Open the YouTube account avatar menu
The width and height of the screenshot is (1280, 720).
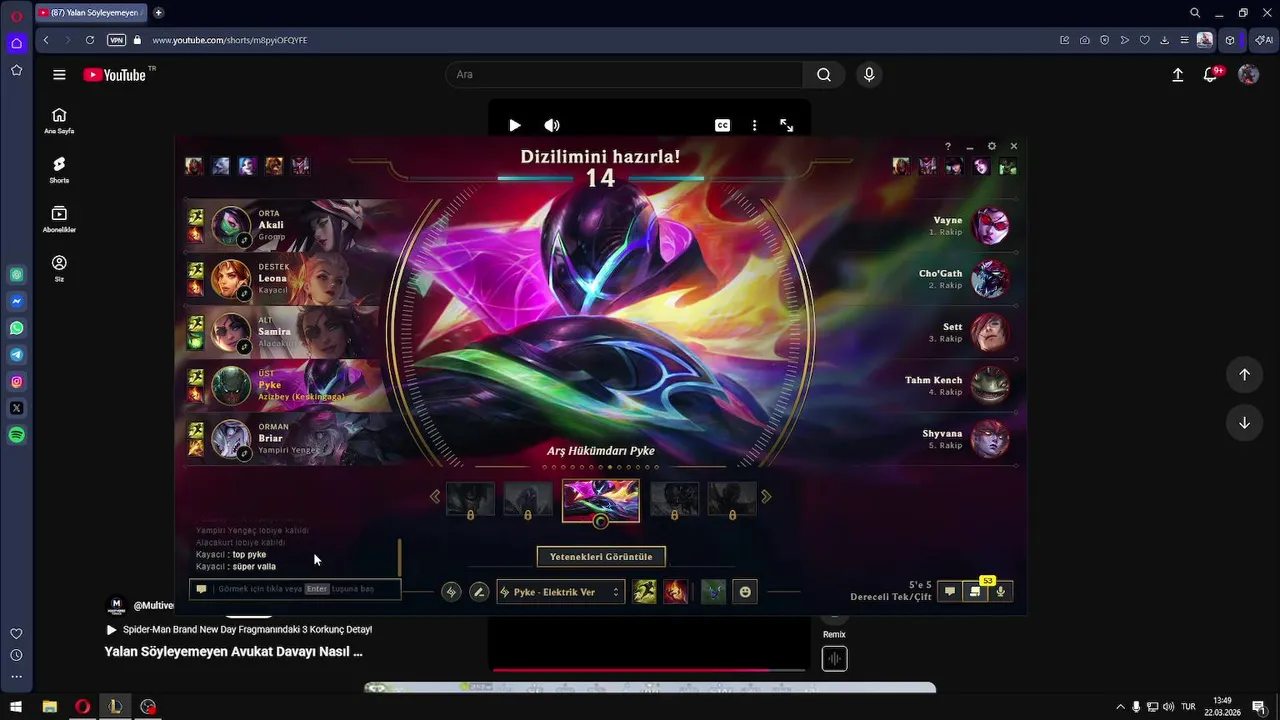coord(1248,74)
